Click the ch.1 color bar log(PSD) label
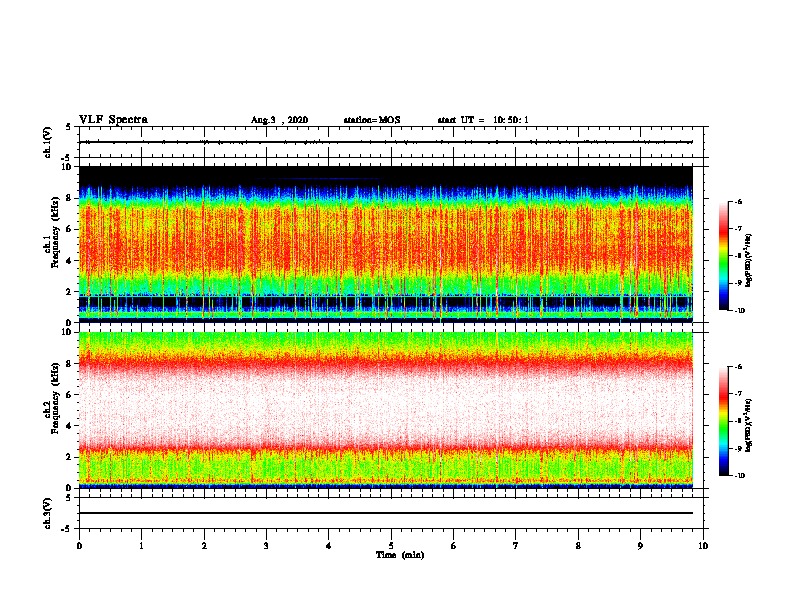 tap(748, 260)
